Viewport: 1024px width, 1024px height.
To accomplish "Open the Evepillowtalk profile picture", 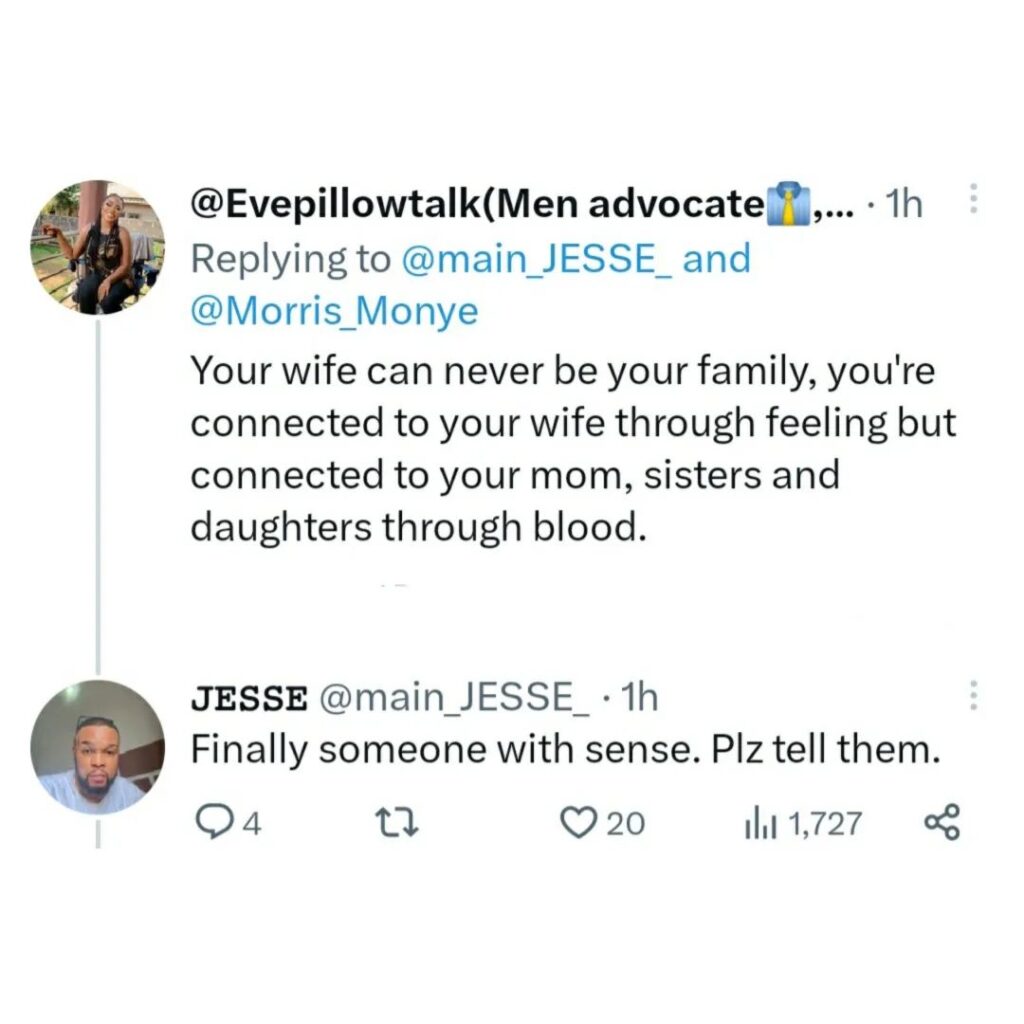I will click(97, 247).
